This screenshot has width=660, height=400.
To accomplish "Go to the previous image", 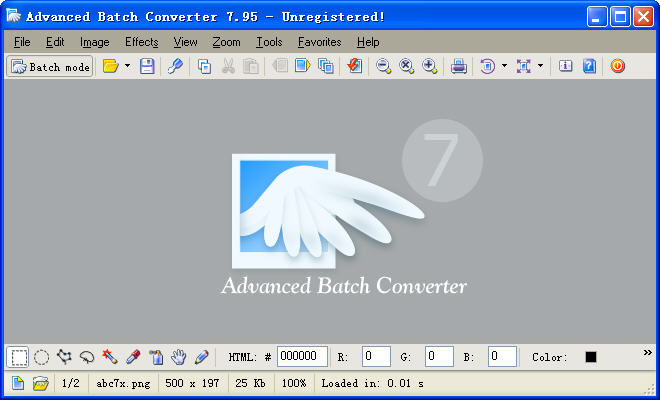I will coord(279,66).
